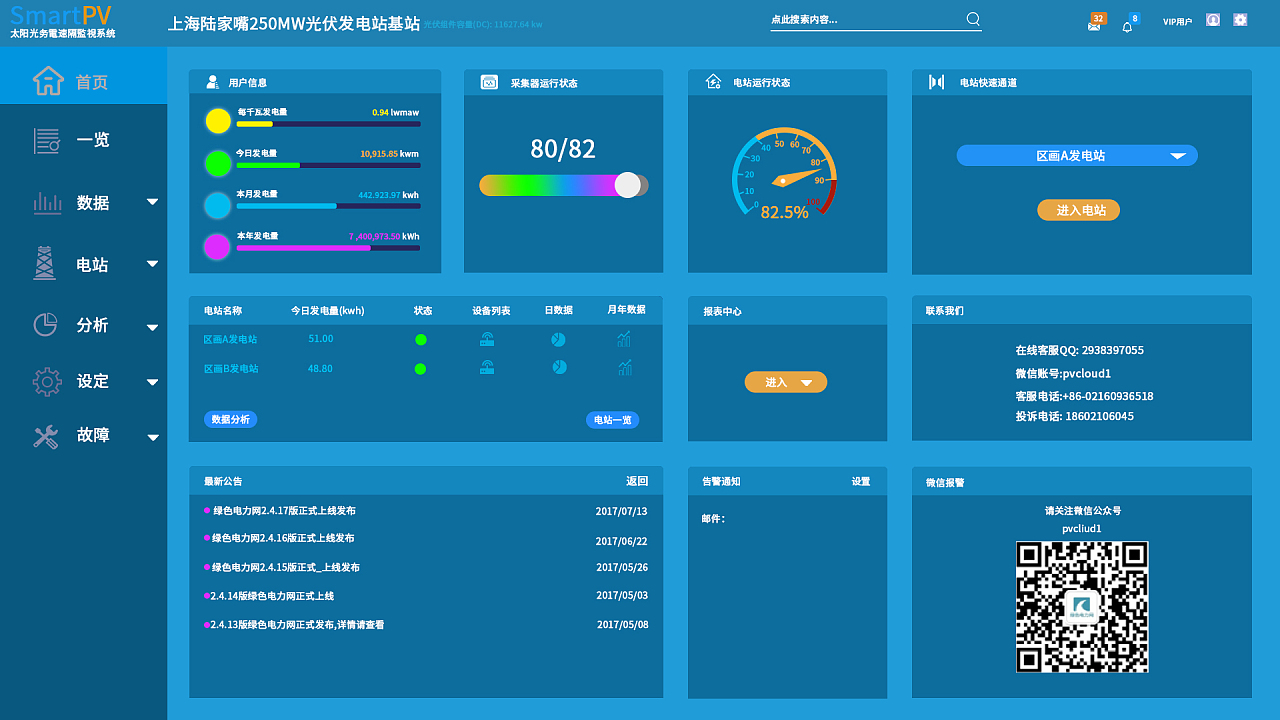Open device list icon for 区画A发电站
Screen dimensions: 1280x720
(487, 339)
